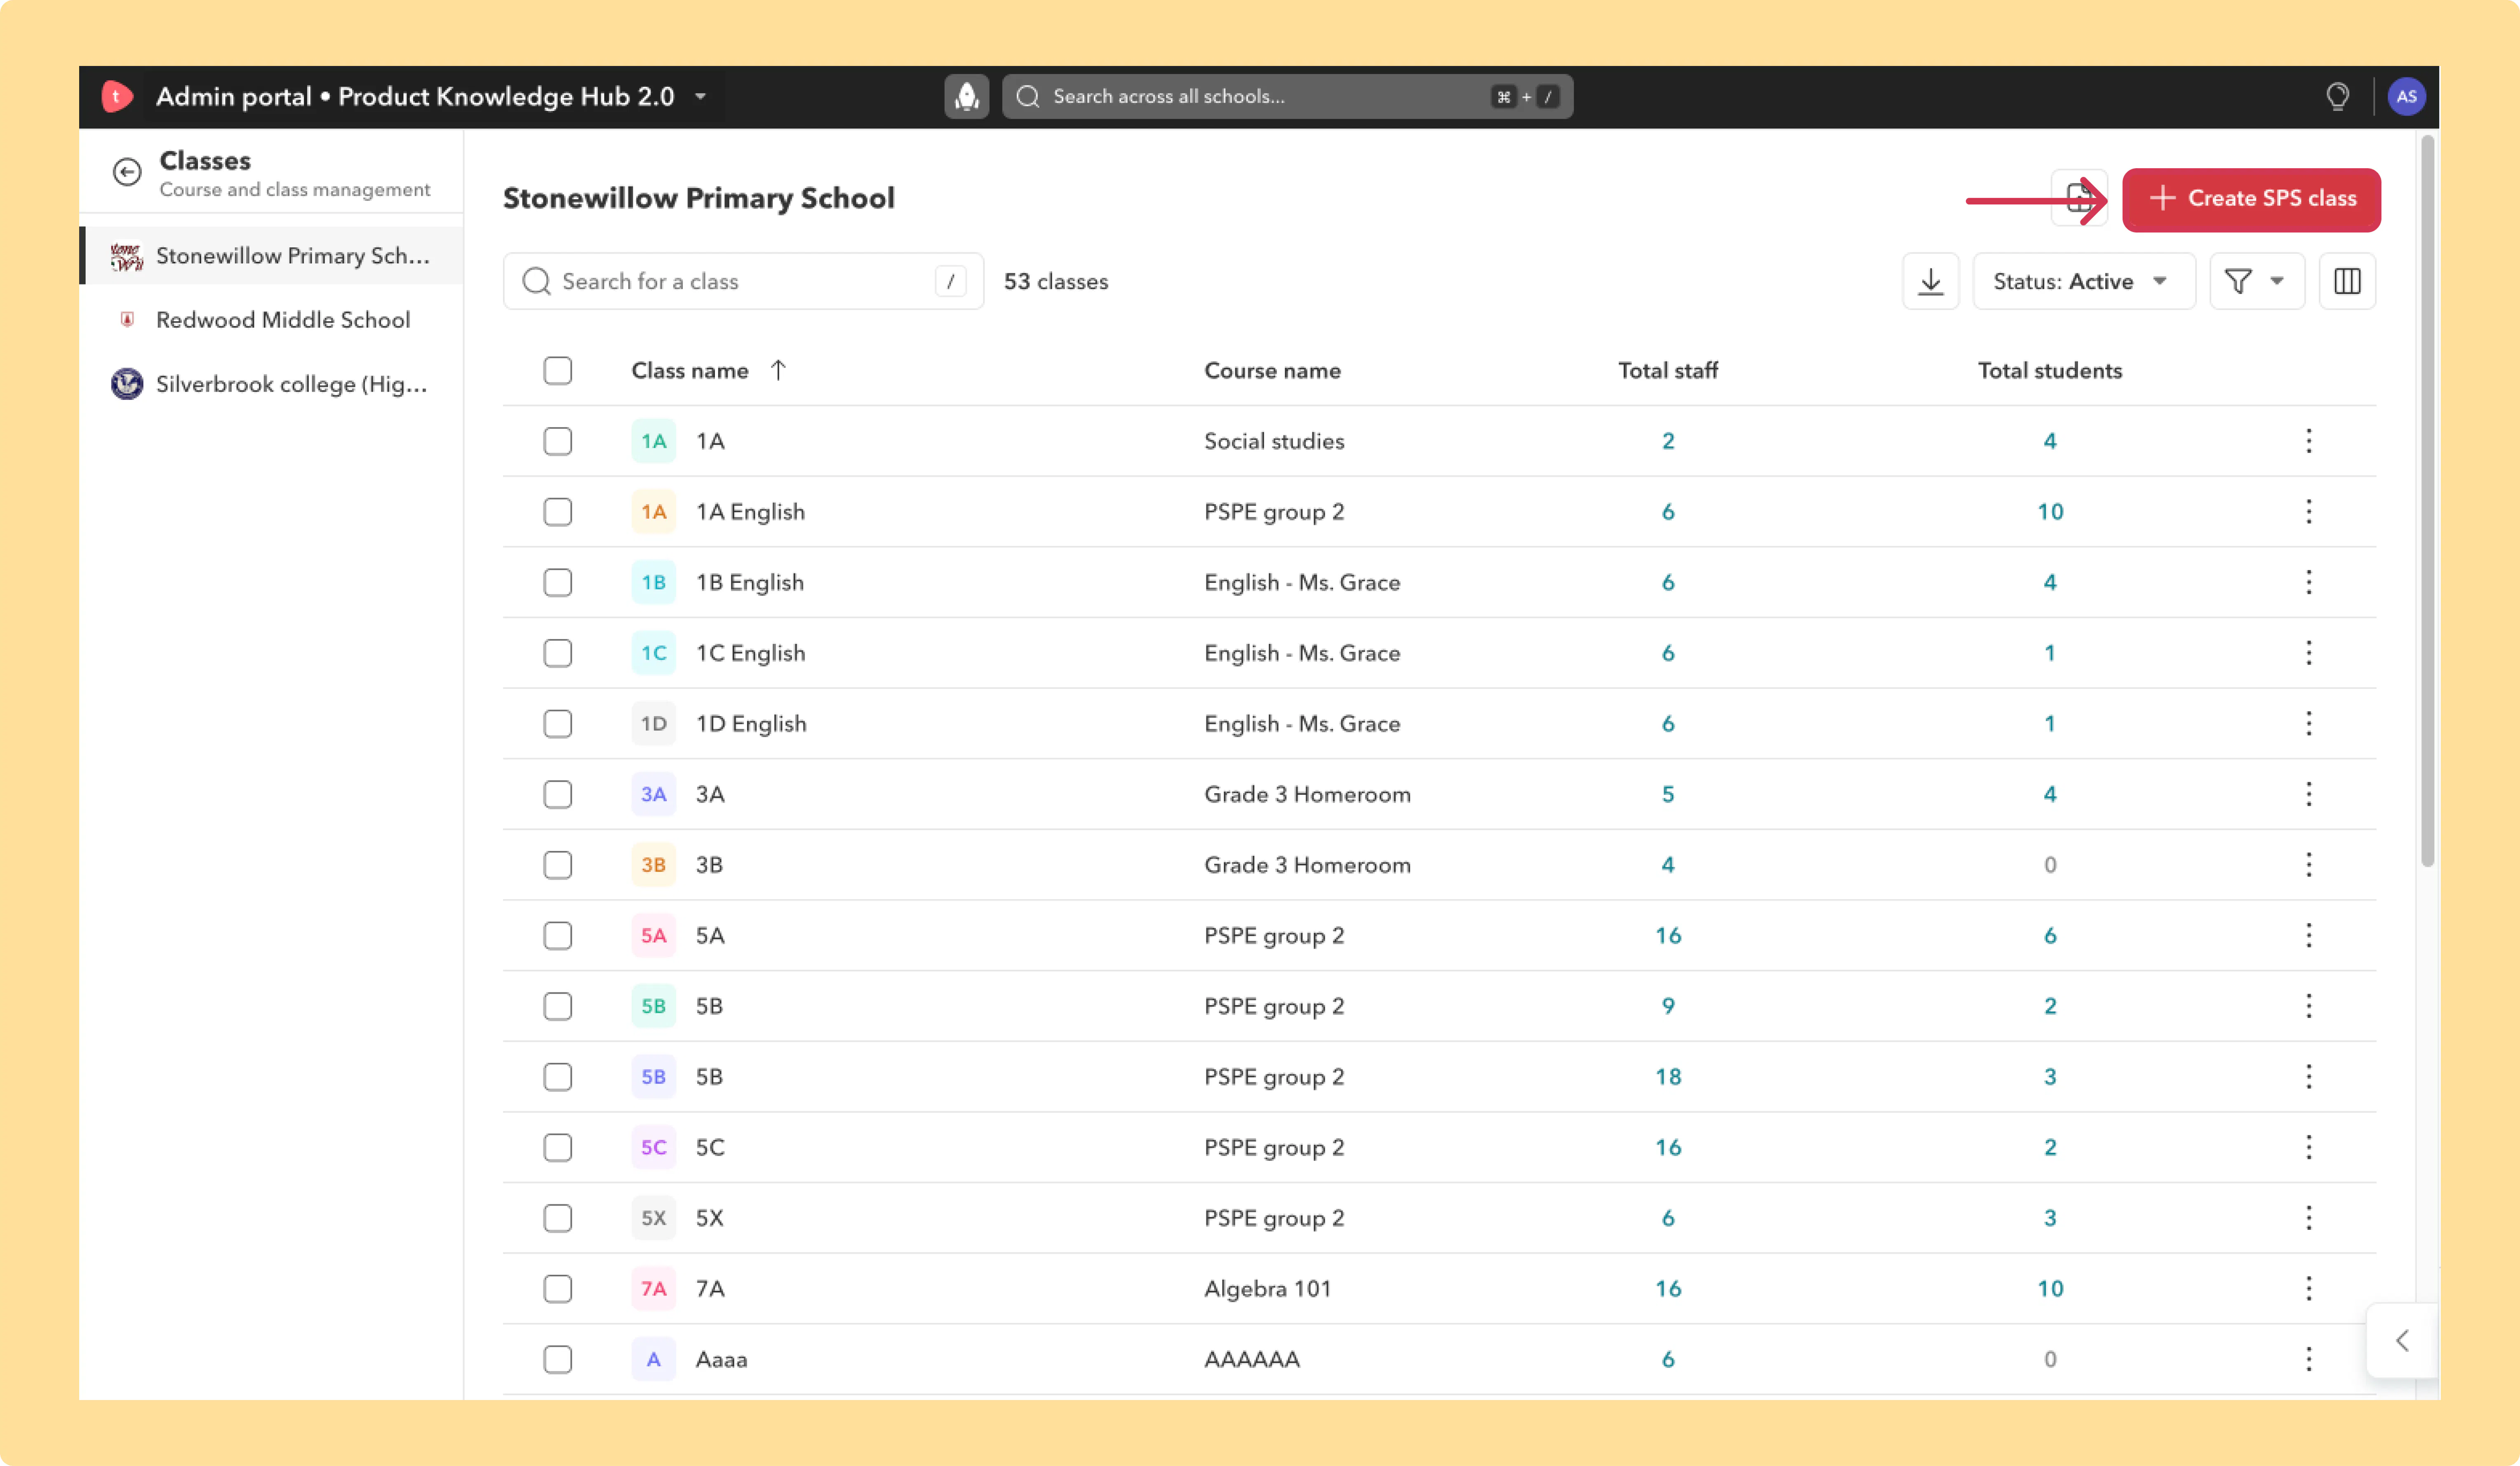The height and width of the screenshot is (1466, 2520).
Task: Open more options for class 5X
Action: (2308, 1218)
